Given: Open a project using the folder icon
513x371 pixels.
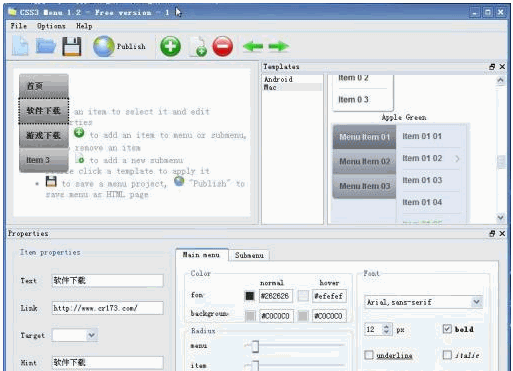Looking at the screenshot, I should pyautogui.click(x=46, y=46).
